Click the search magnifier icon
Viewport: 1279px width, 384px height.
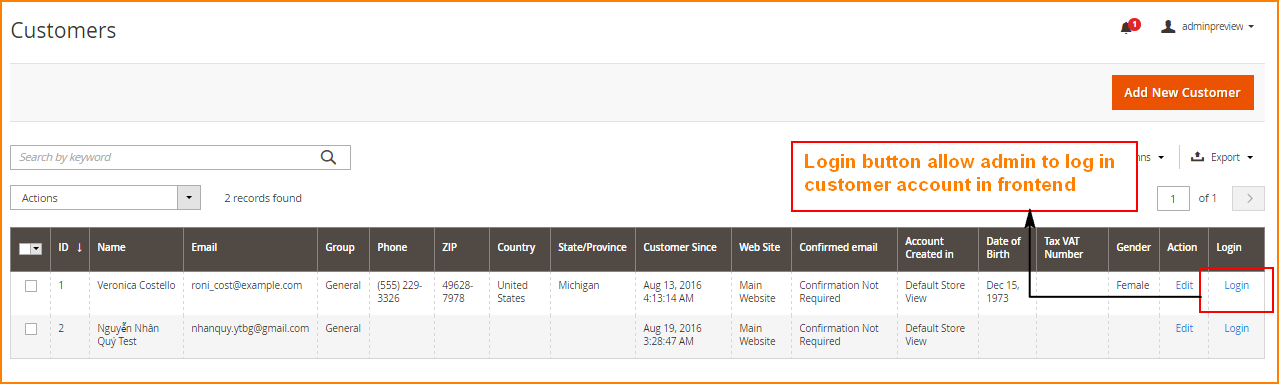click(x=328, y=157)
